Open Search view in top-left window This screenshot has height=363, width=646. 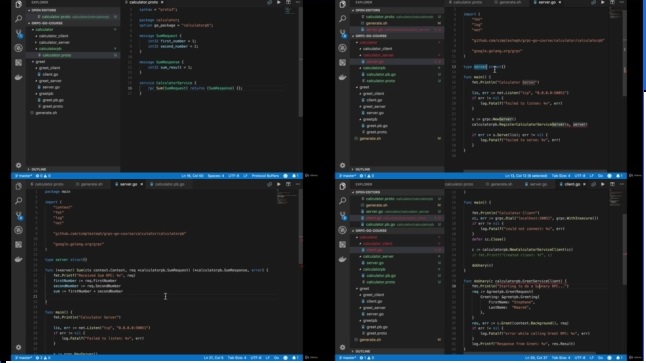(19, 19)
